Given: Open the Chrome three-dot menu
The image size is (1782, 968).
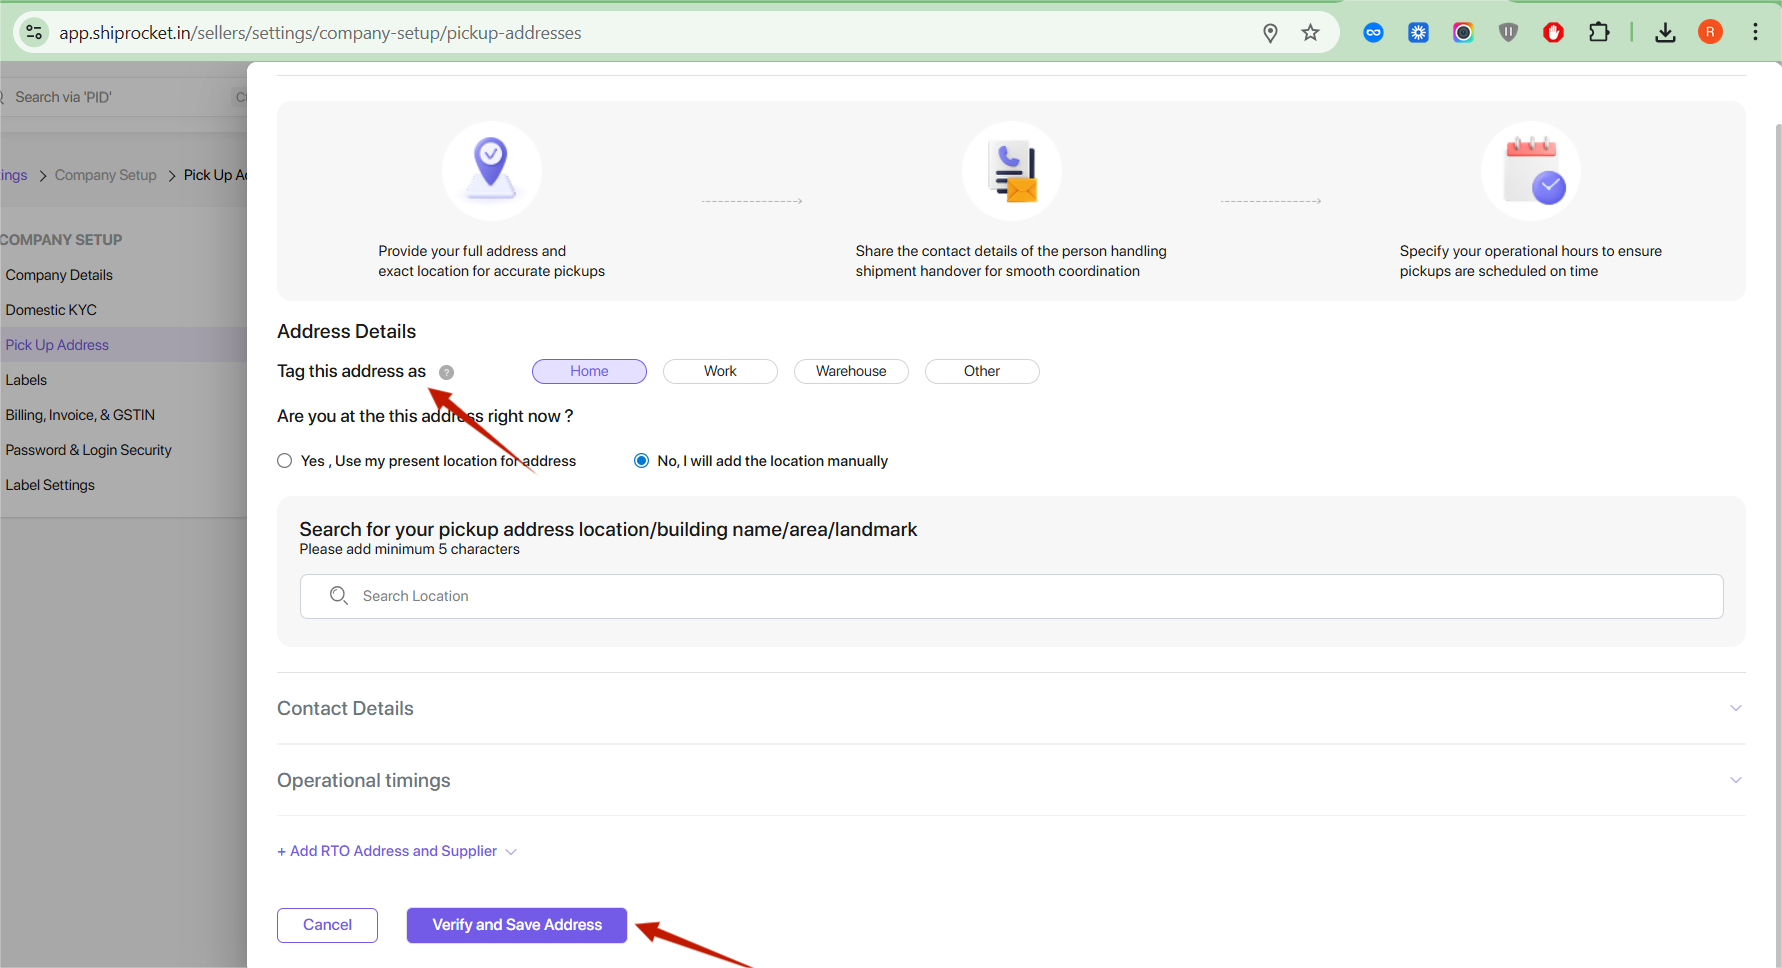Looking at the screenshot, I should (x=1755, y=33).
